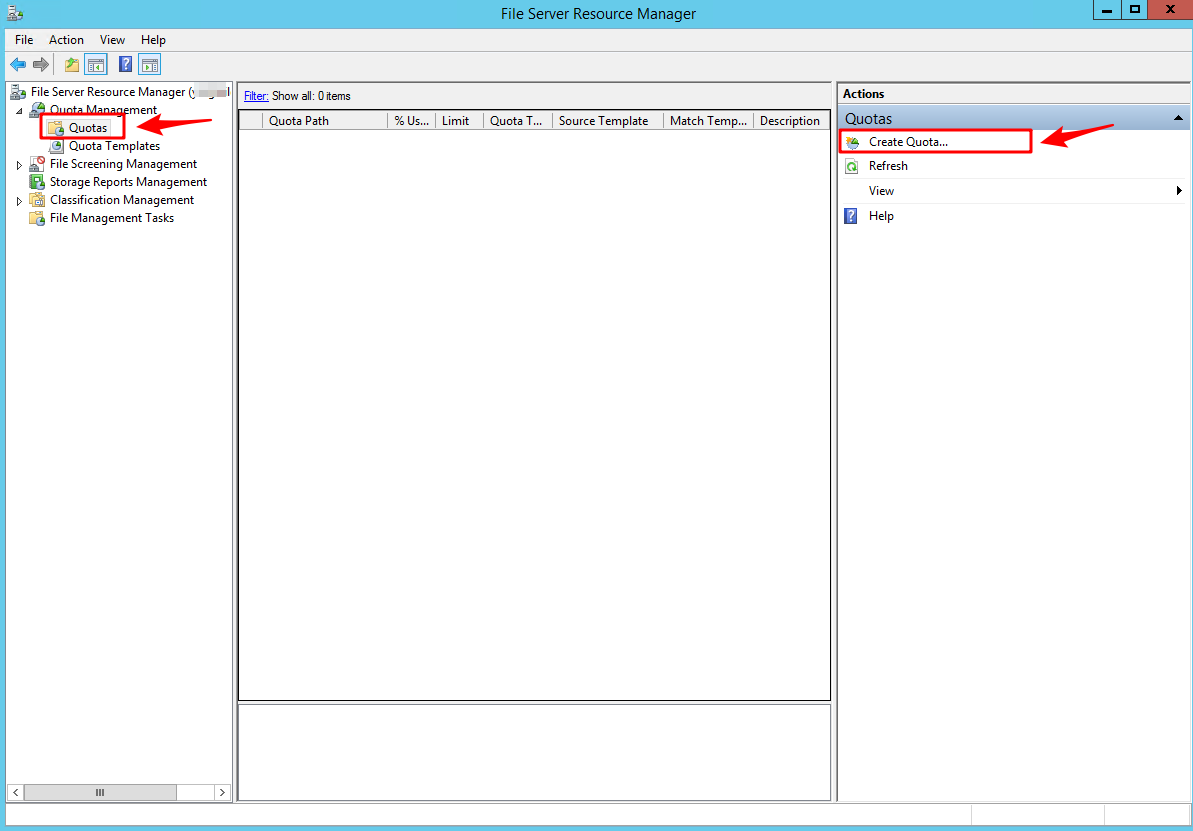1193x831 pixels.
Task: Sort by Quota Path column header
Action: point(325,121)
